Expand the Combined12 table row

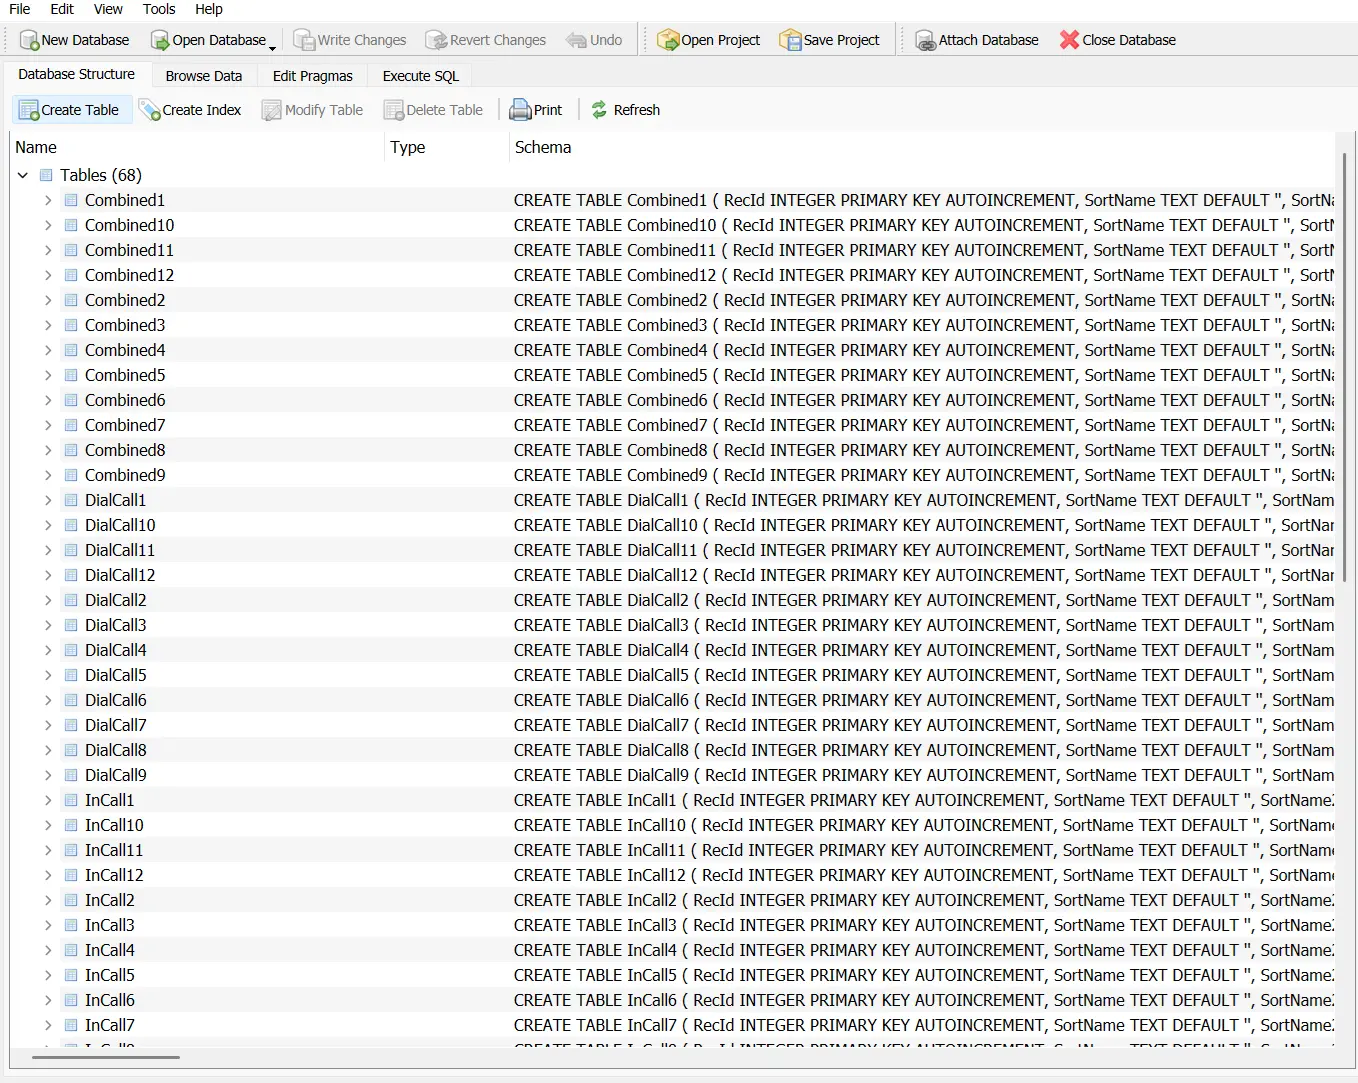click(x=48, y=275)
